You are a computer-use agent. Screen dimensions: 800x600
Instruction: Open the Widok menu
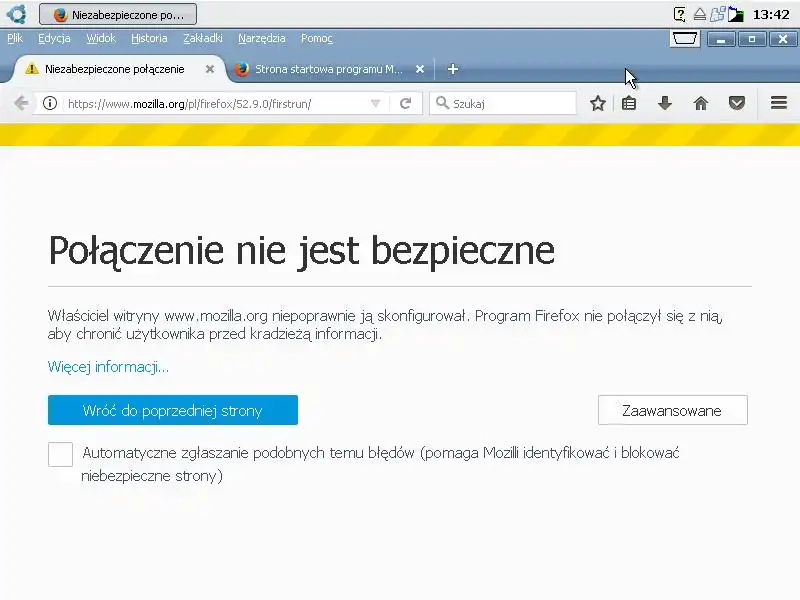pyautogui.click(x=101, y=38)
